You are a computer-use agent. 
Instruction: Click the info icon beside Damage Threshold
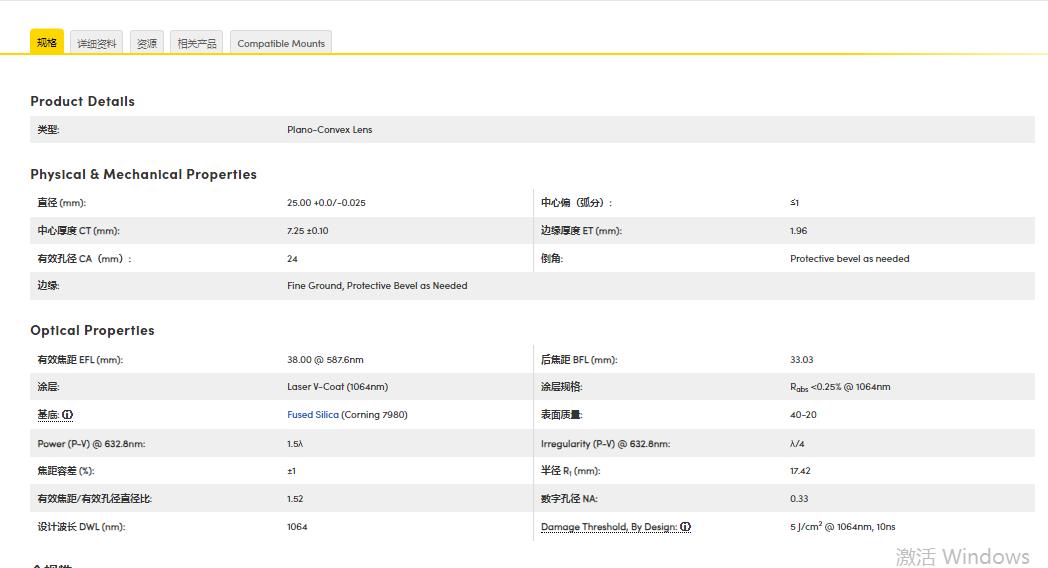686,527
